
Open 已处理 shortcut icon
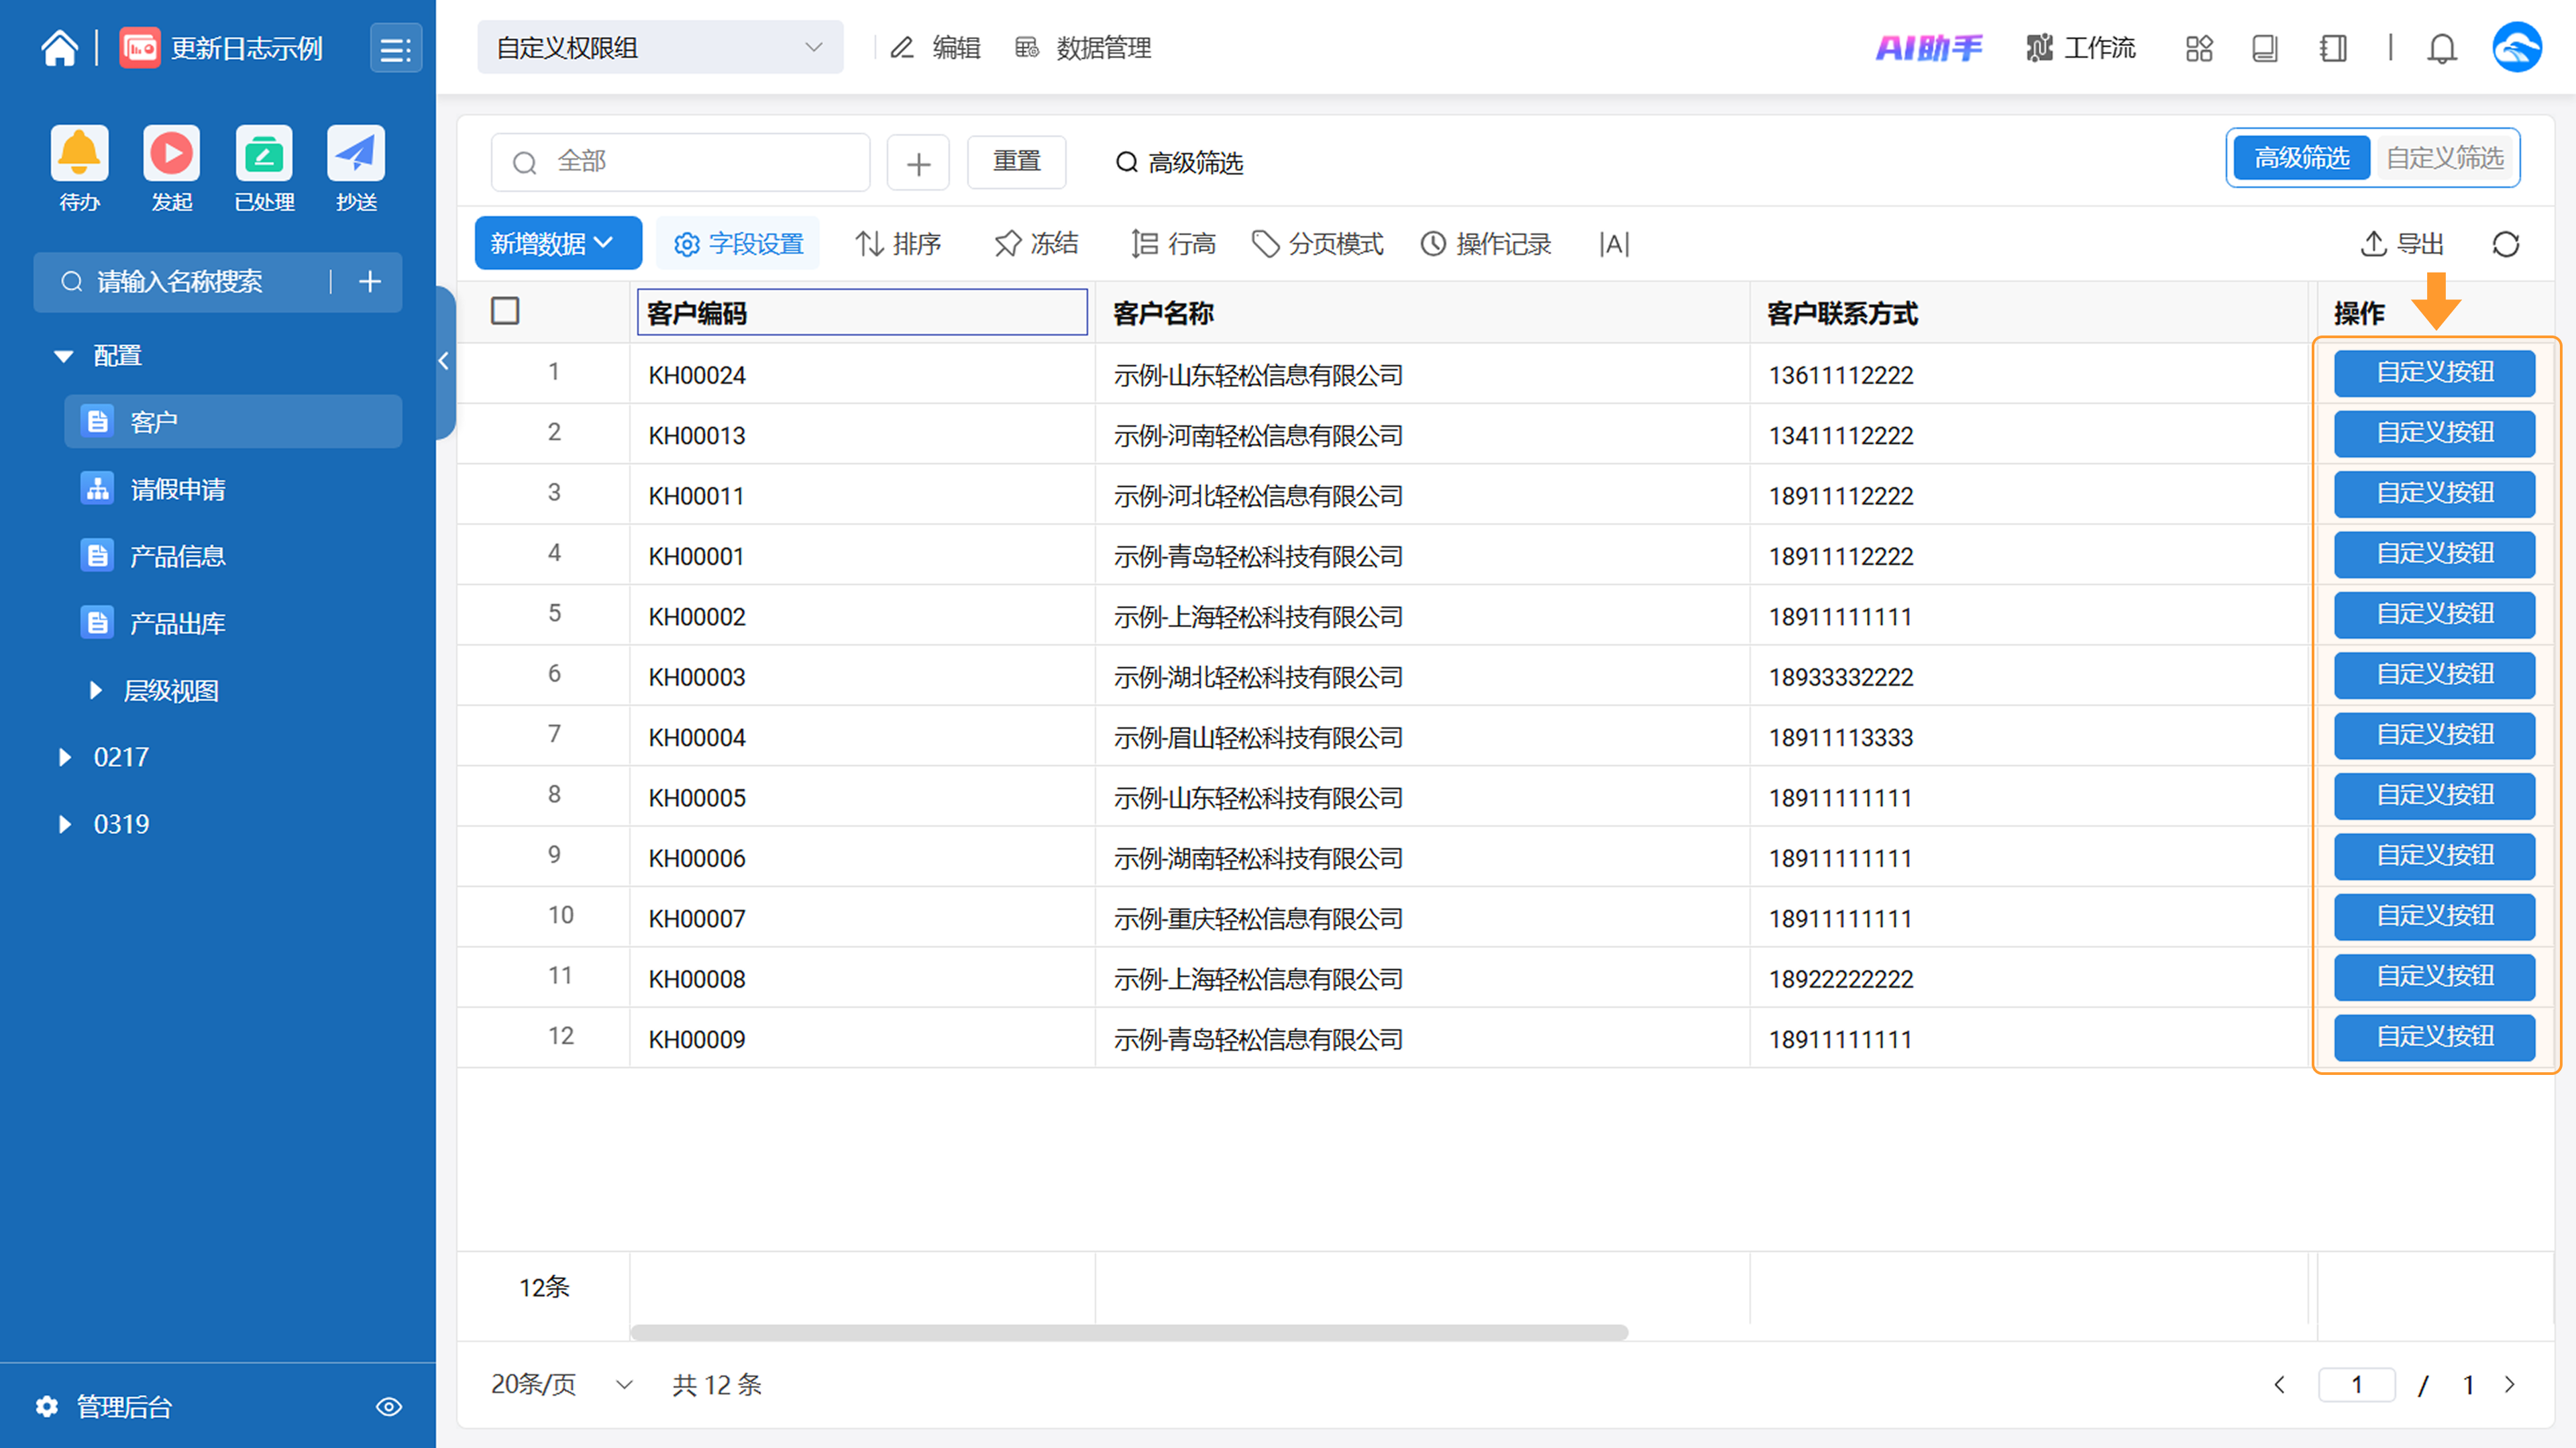point(263,153)
